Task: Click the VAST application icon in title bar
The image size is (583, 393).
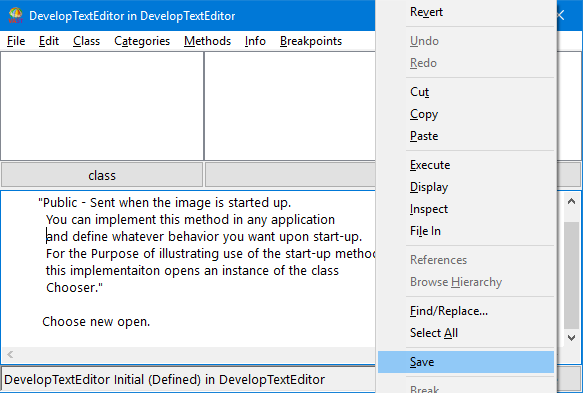Action: coord(15,16)
